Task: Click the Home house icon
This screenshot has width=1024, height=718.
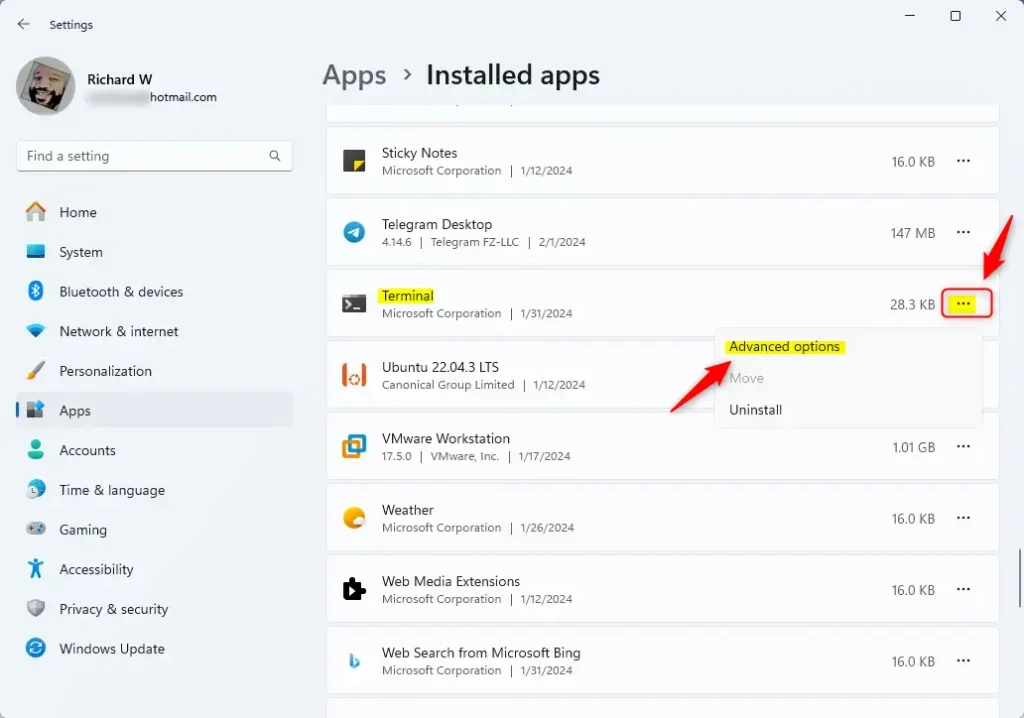Action: click(x=36, y=212)
